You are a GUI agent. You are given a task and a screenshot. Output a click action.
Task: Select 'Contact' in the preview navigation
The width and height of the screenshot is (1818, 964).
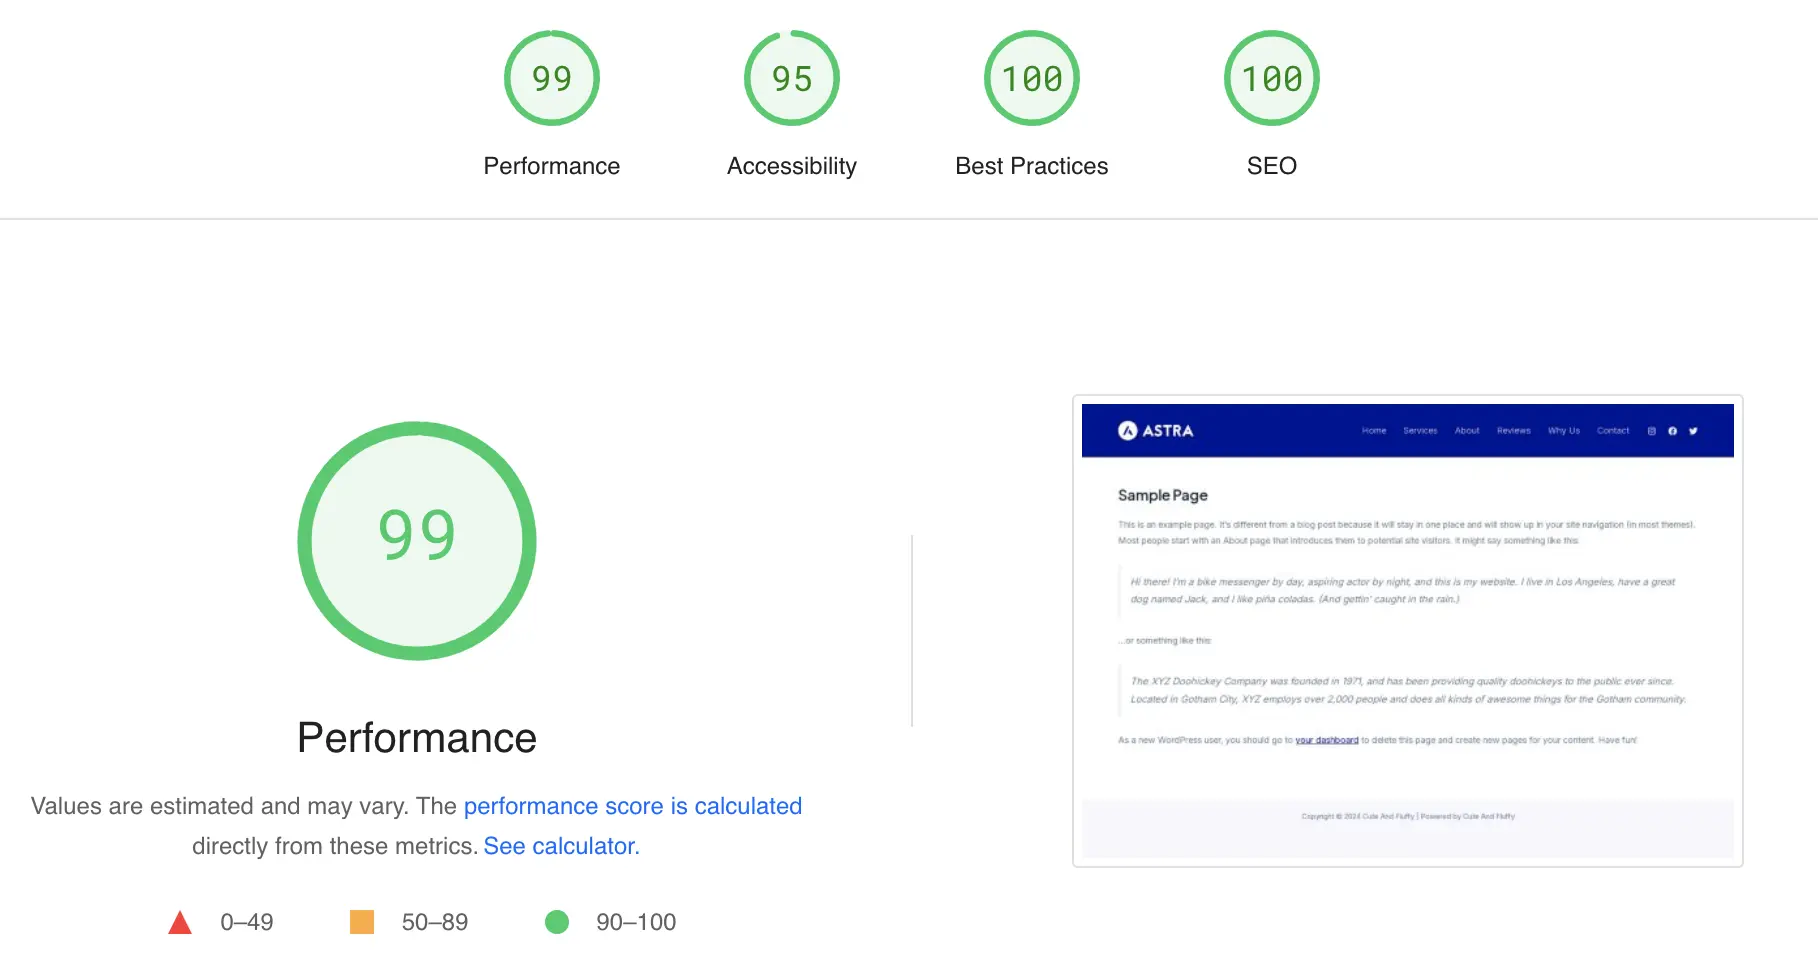(1612, 431)
